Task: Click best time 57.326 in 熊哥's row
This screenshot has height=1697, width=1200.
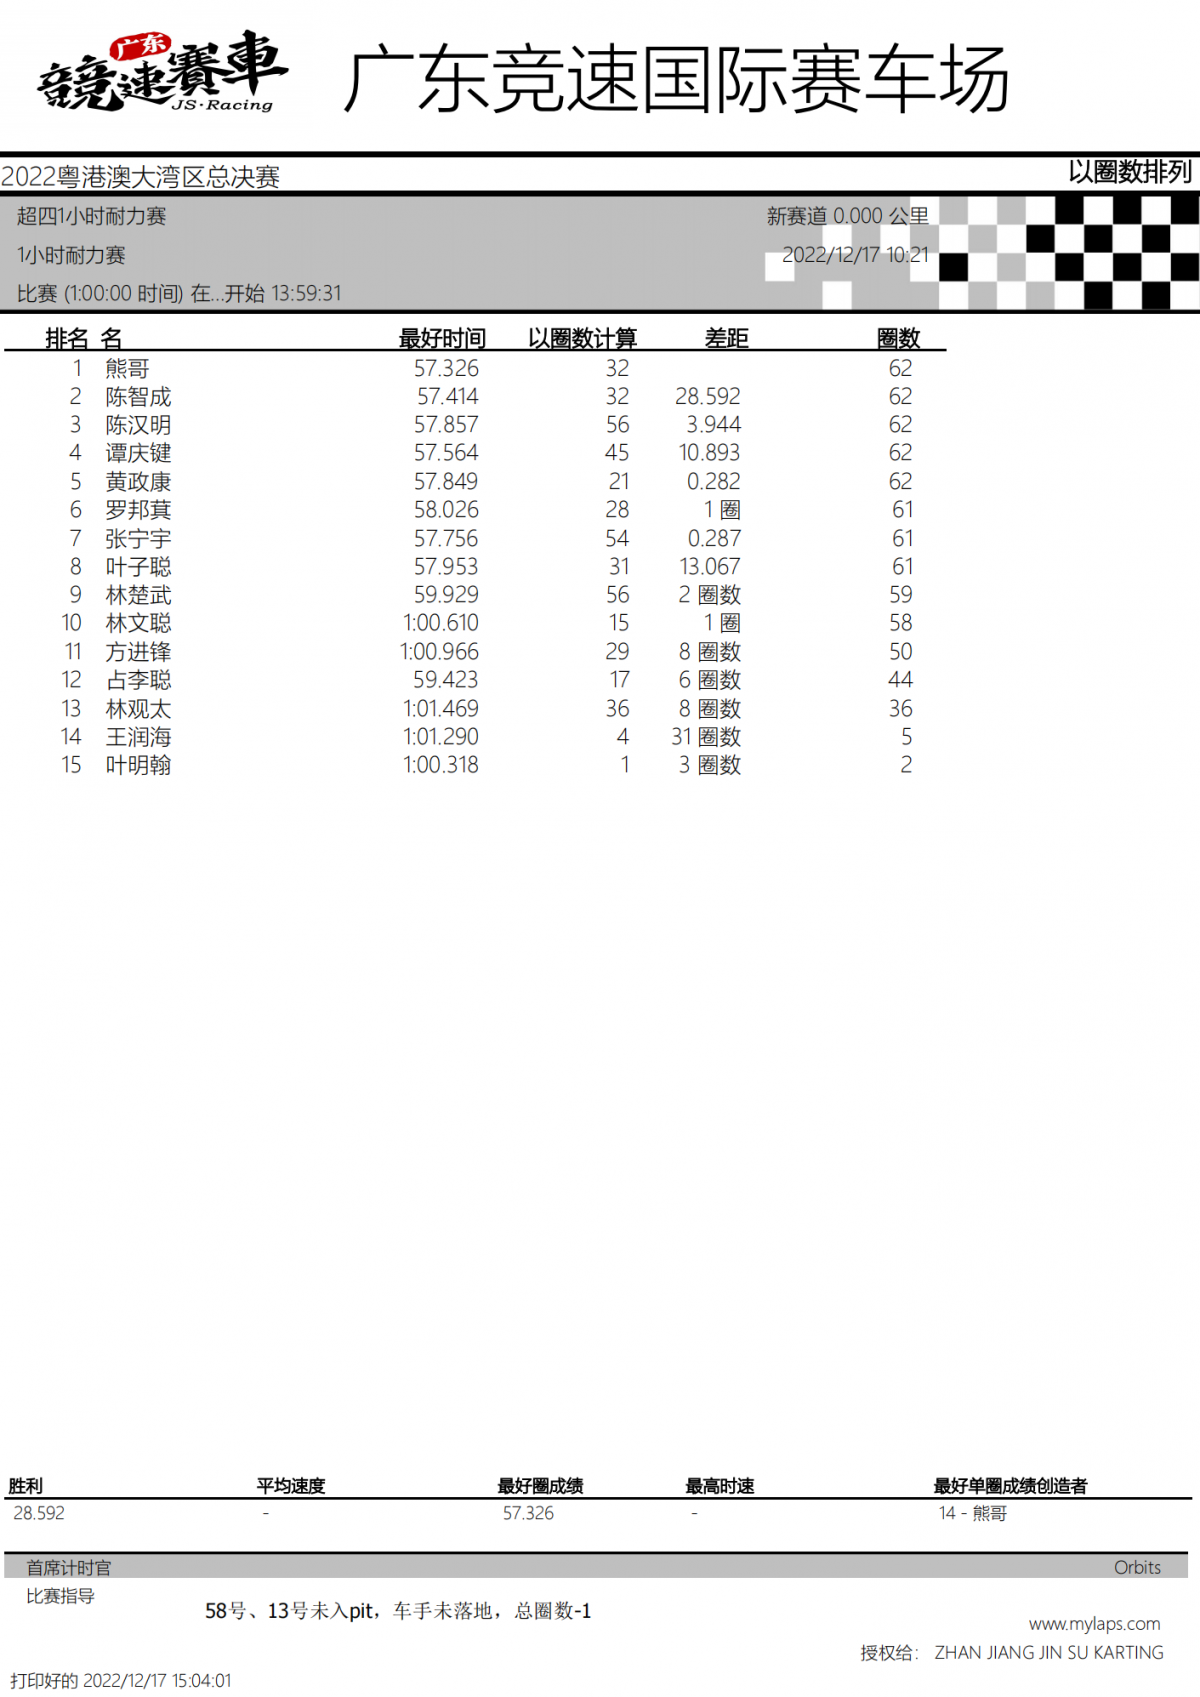Action: click(x=446, y=369)
